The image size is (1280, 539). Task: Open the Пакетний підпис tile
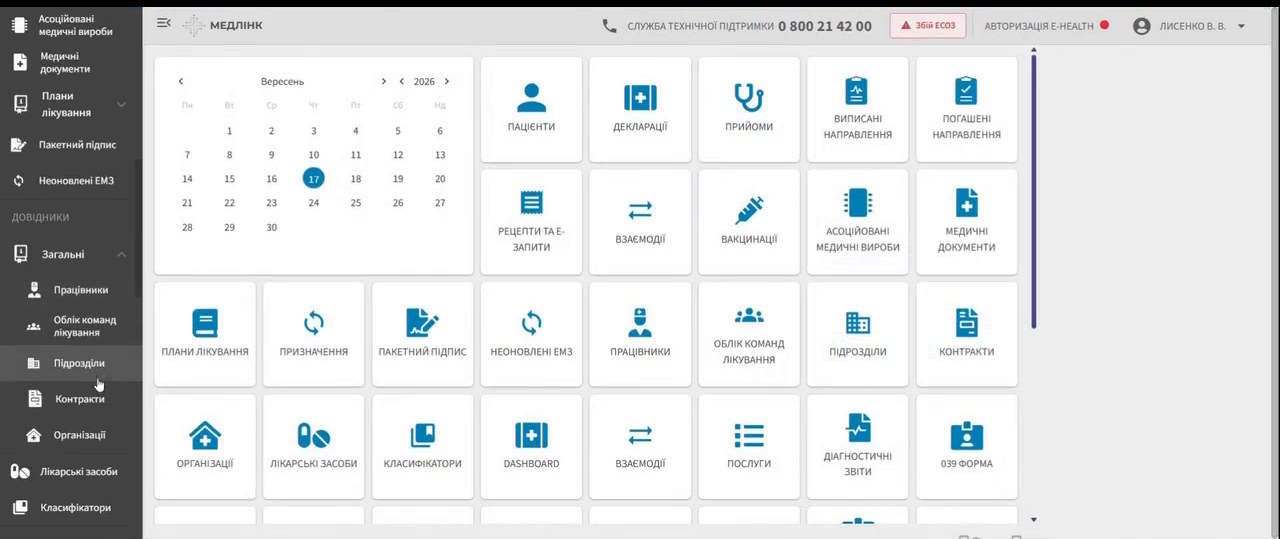422,334
